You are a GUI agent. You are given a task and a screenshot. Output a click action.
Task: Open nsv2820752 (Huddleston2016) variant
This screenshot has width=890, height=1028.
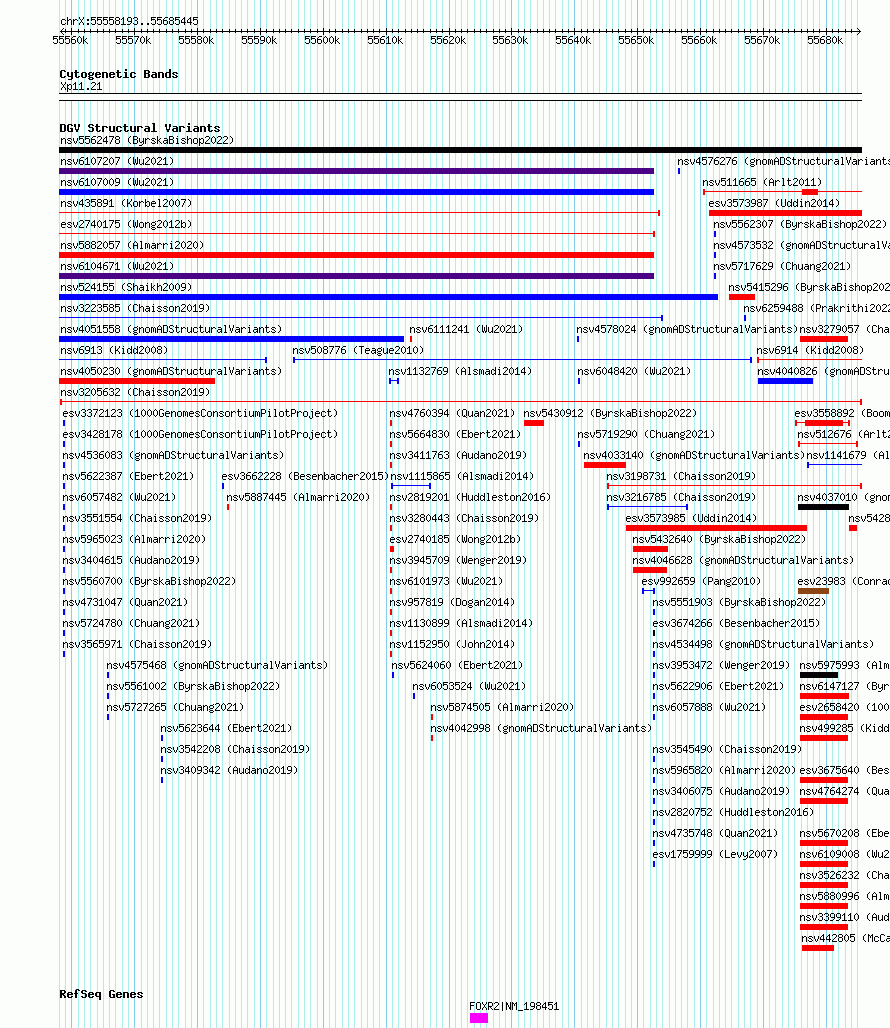pyautogui.click(x=733, y=812)
